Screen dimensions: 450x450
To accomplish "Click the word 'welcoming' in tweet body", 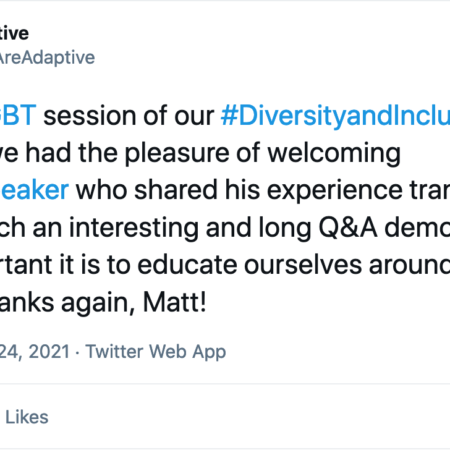I will pos(334,154).
